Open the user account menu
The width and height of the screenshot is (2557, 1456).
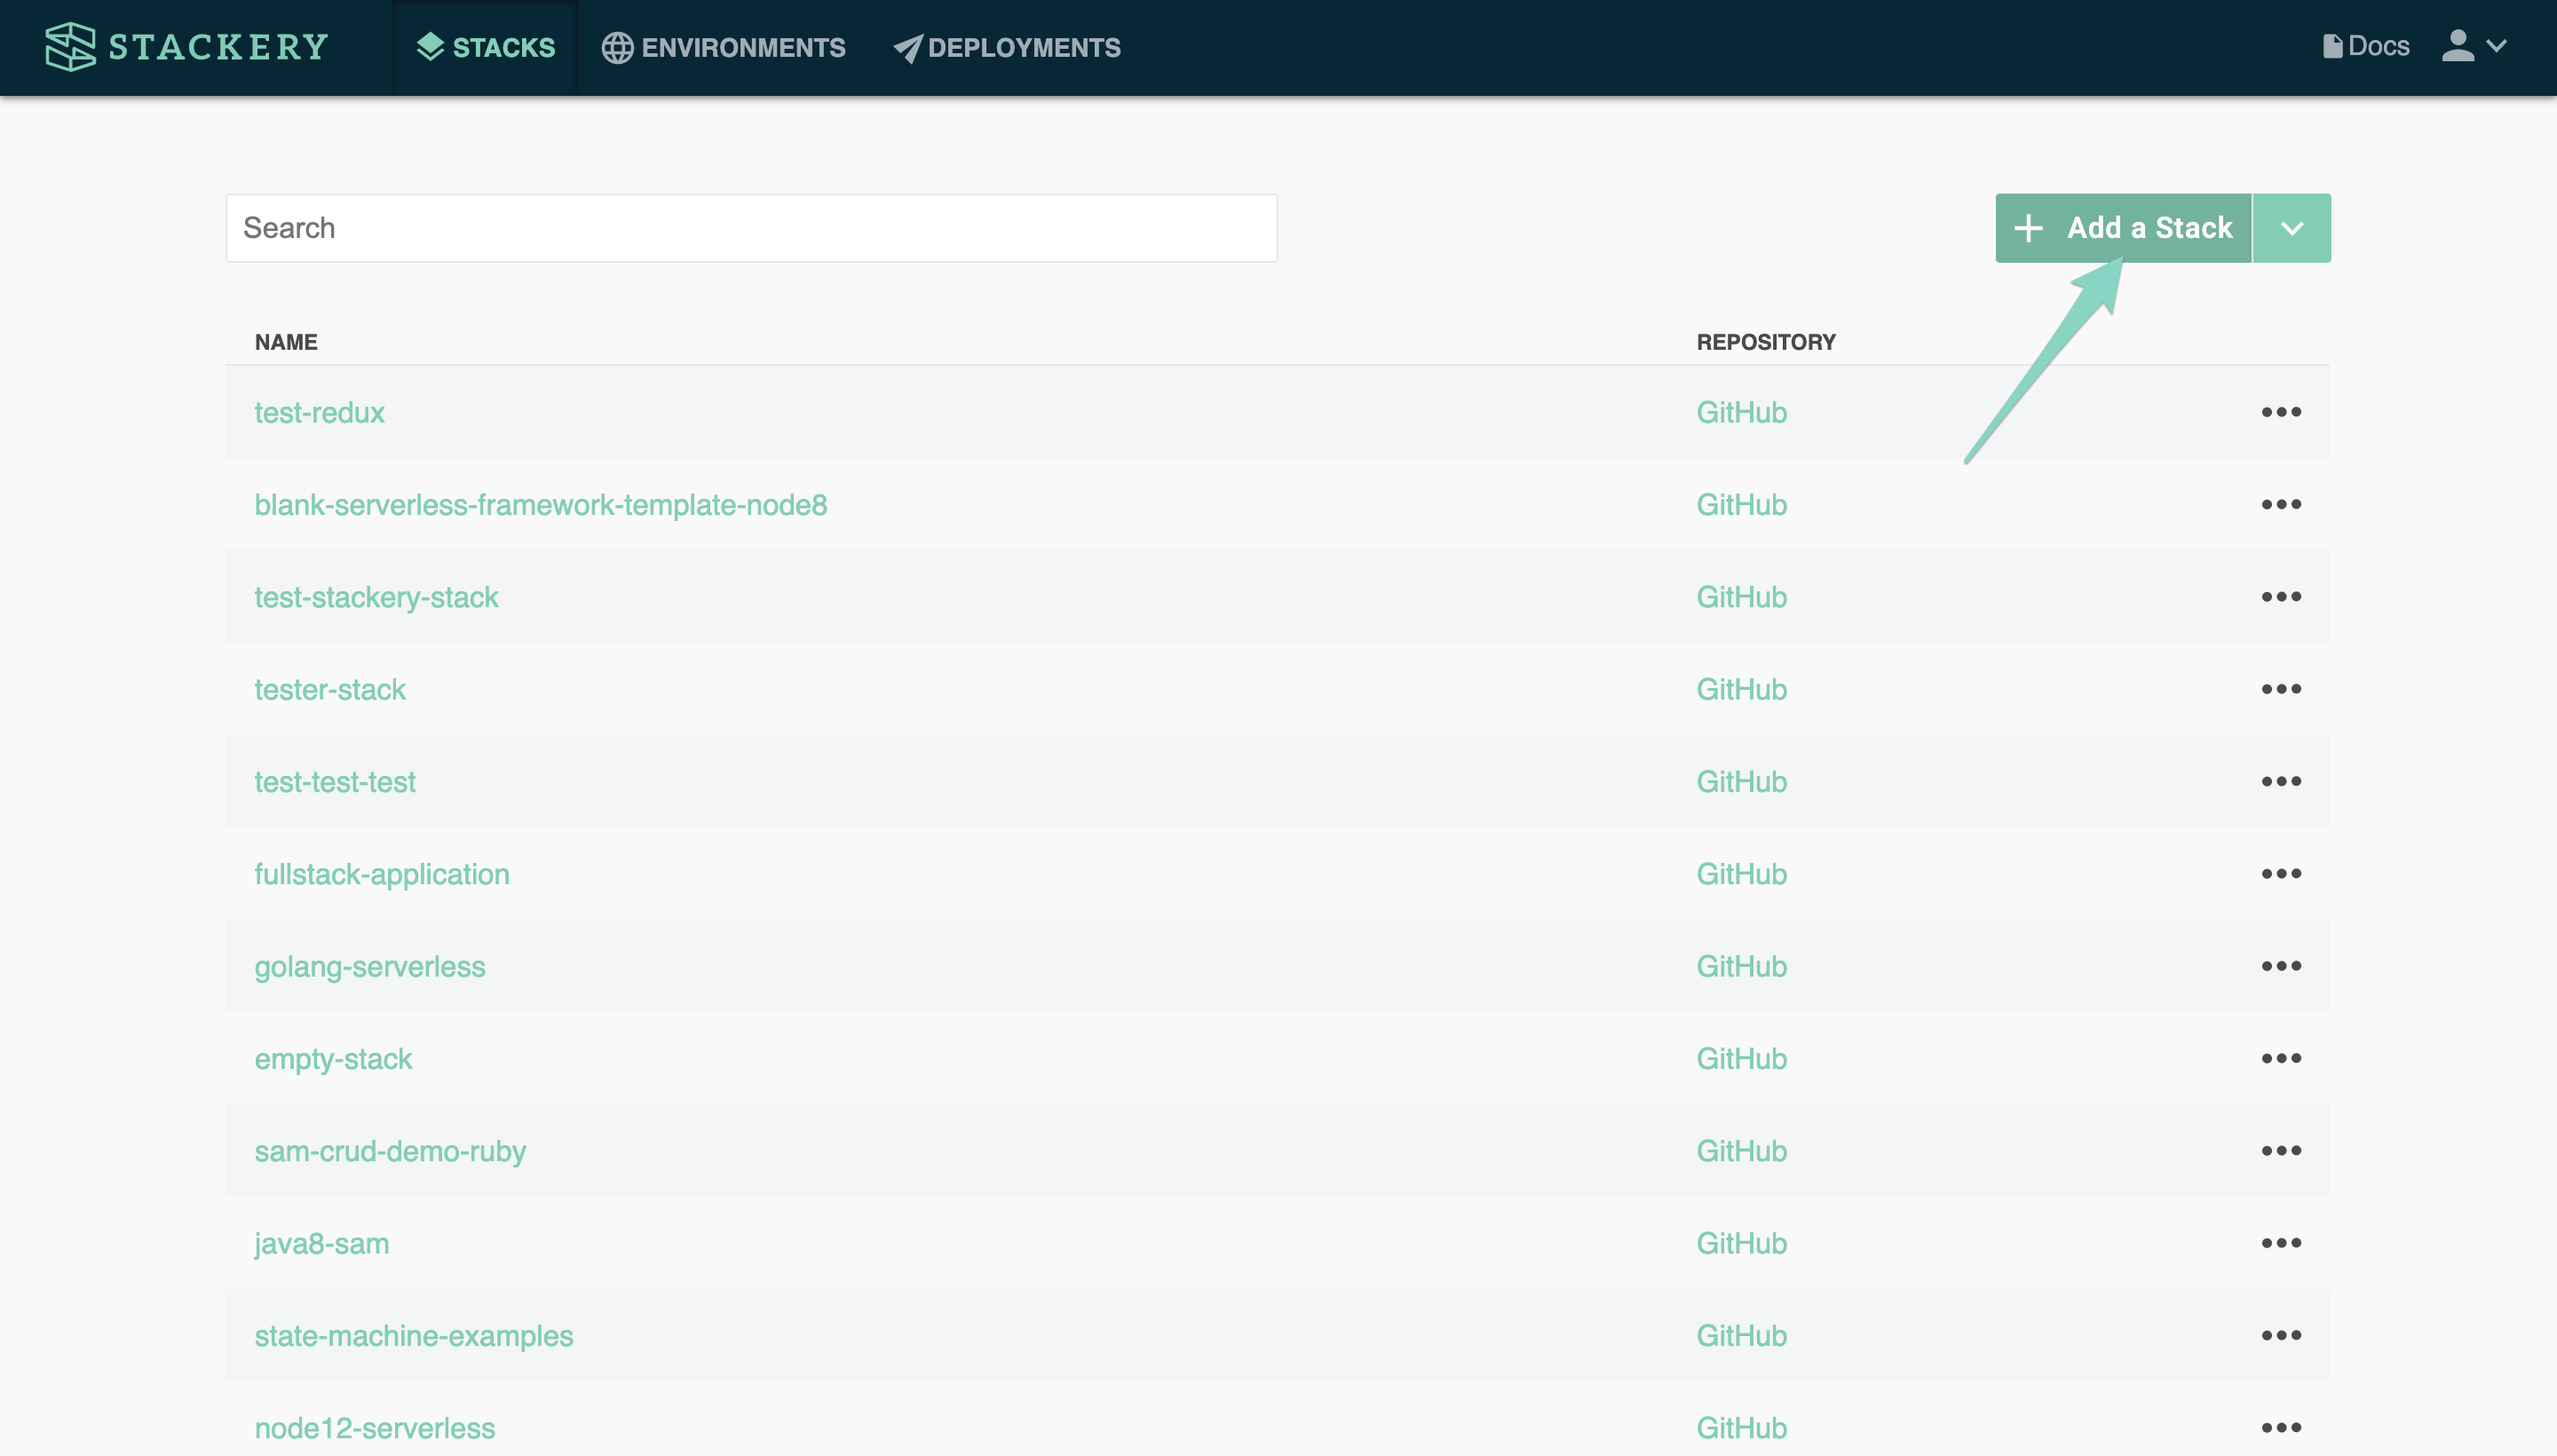[2474, 46]
